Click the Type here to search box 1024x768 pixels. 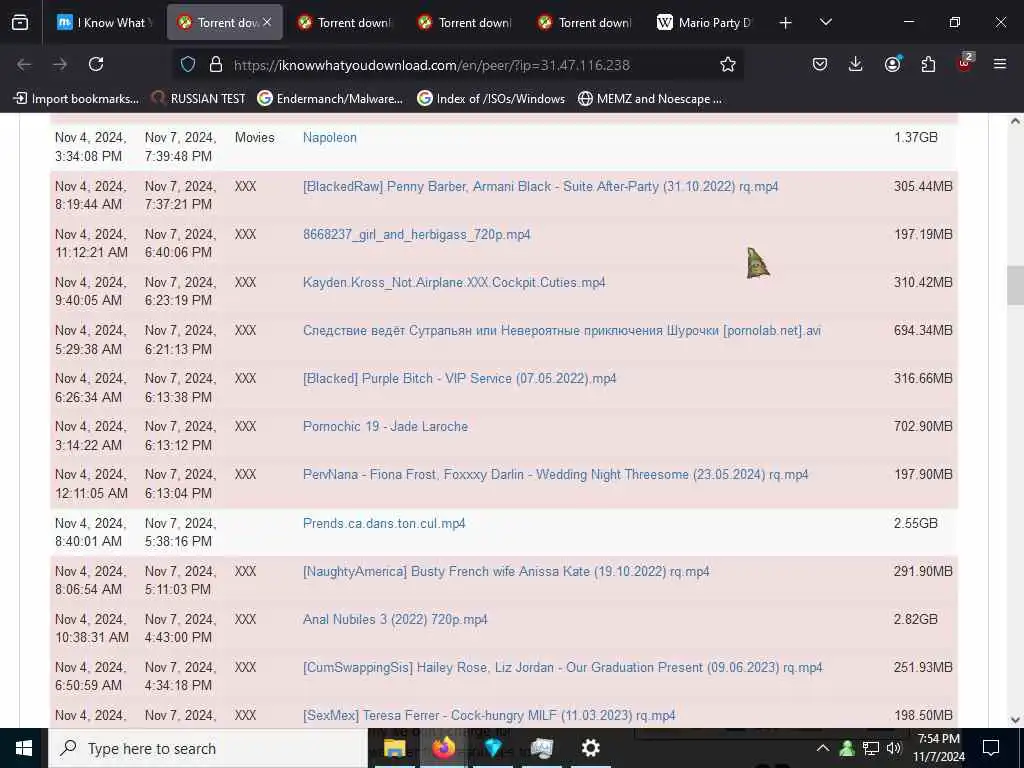[208, 748]
